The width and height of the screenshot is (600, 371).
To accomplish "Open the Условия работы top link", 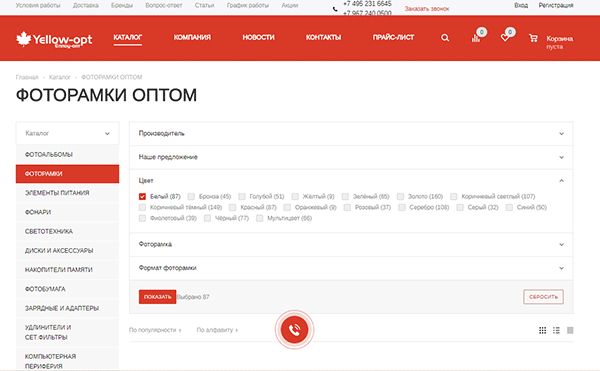I will point(38,5).
